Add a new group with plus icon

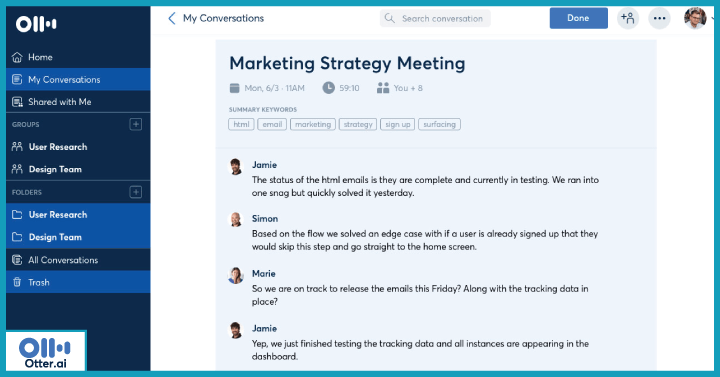point(135,124)
